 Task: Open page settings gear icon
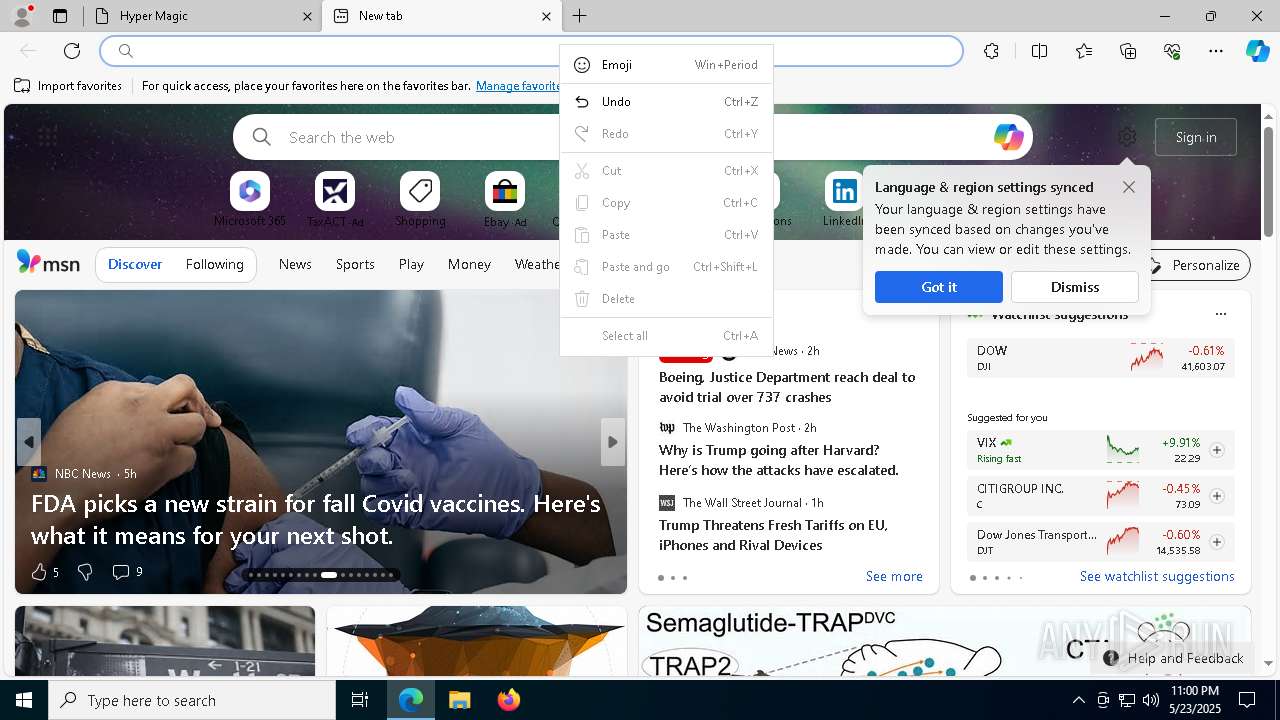point(1127,137)
